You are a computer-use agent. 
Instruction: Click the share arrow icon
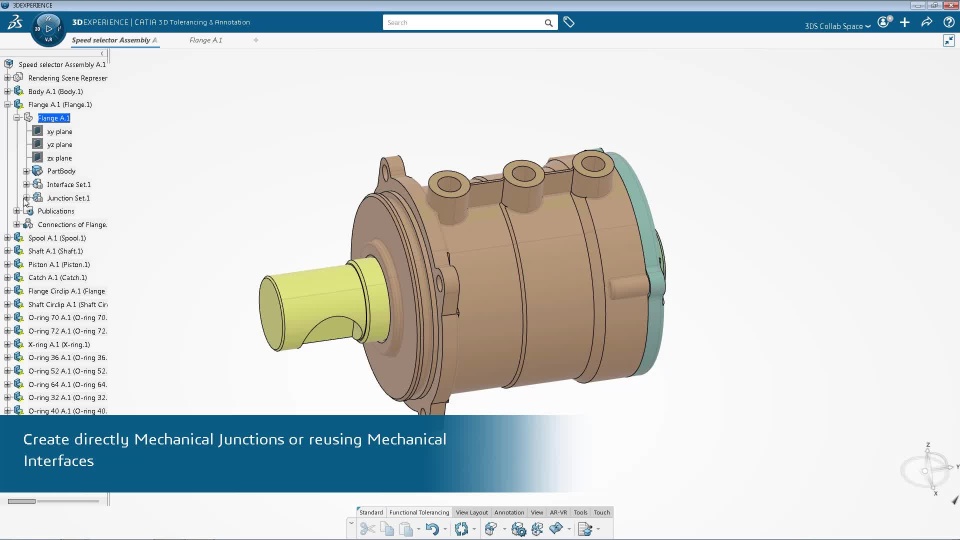coord(927,22)
